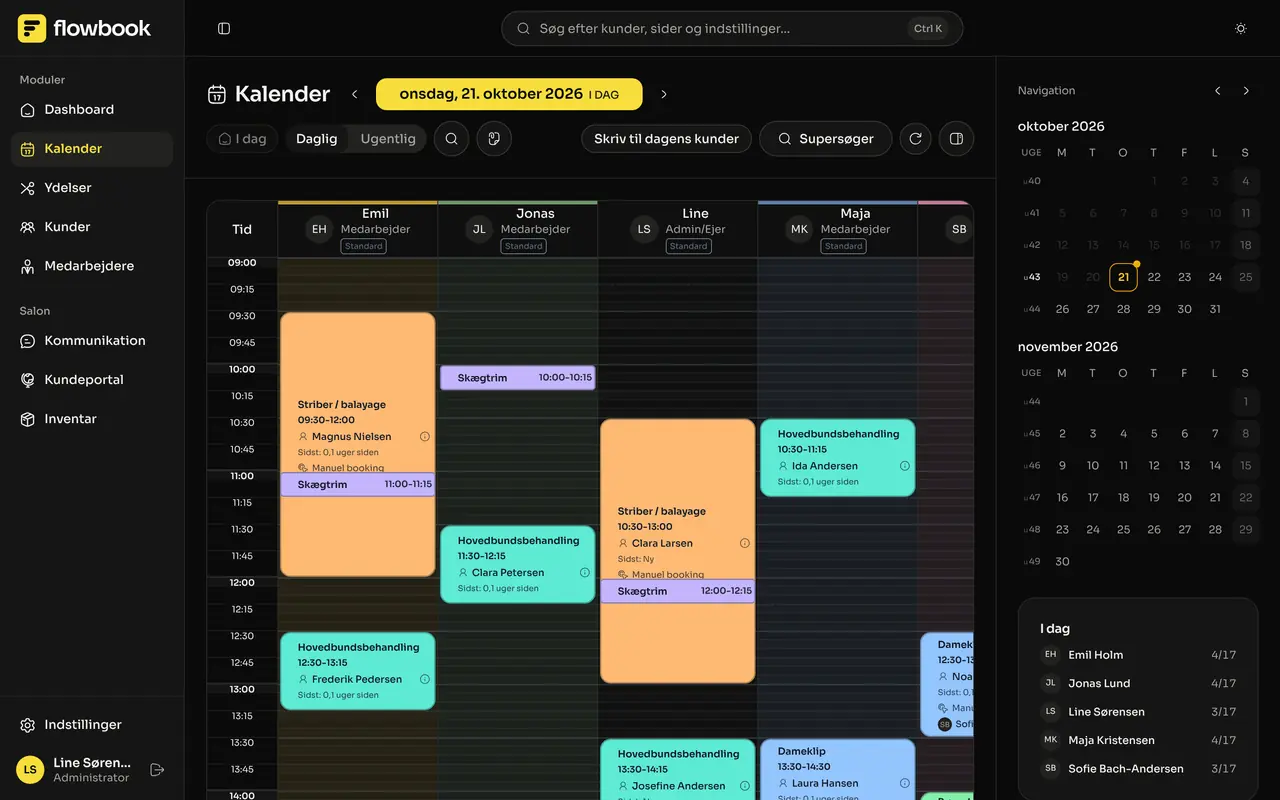The image size is (1280, 800).
Task: Click info icon on Clara Larsen's booking
Action: [x=745, y=543]
